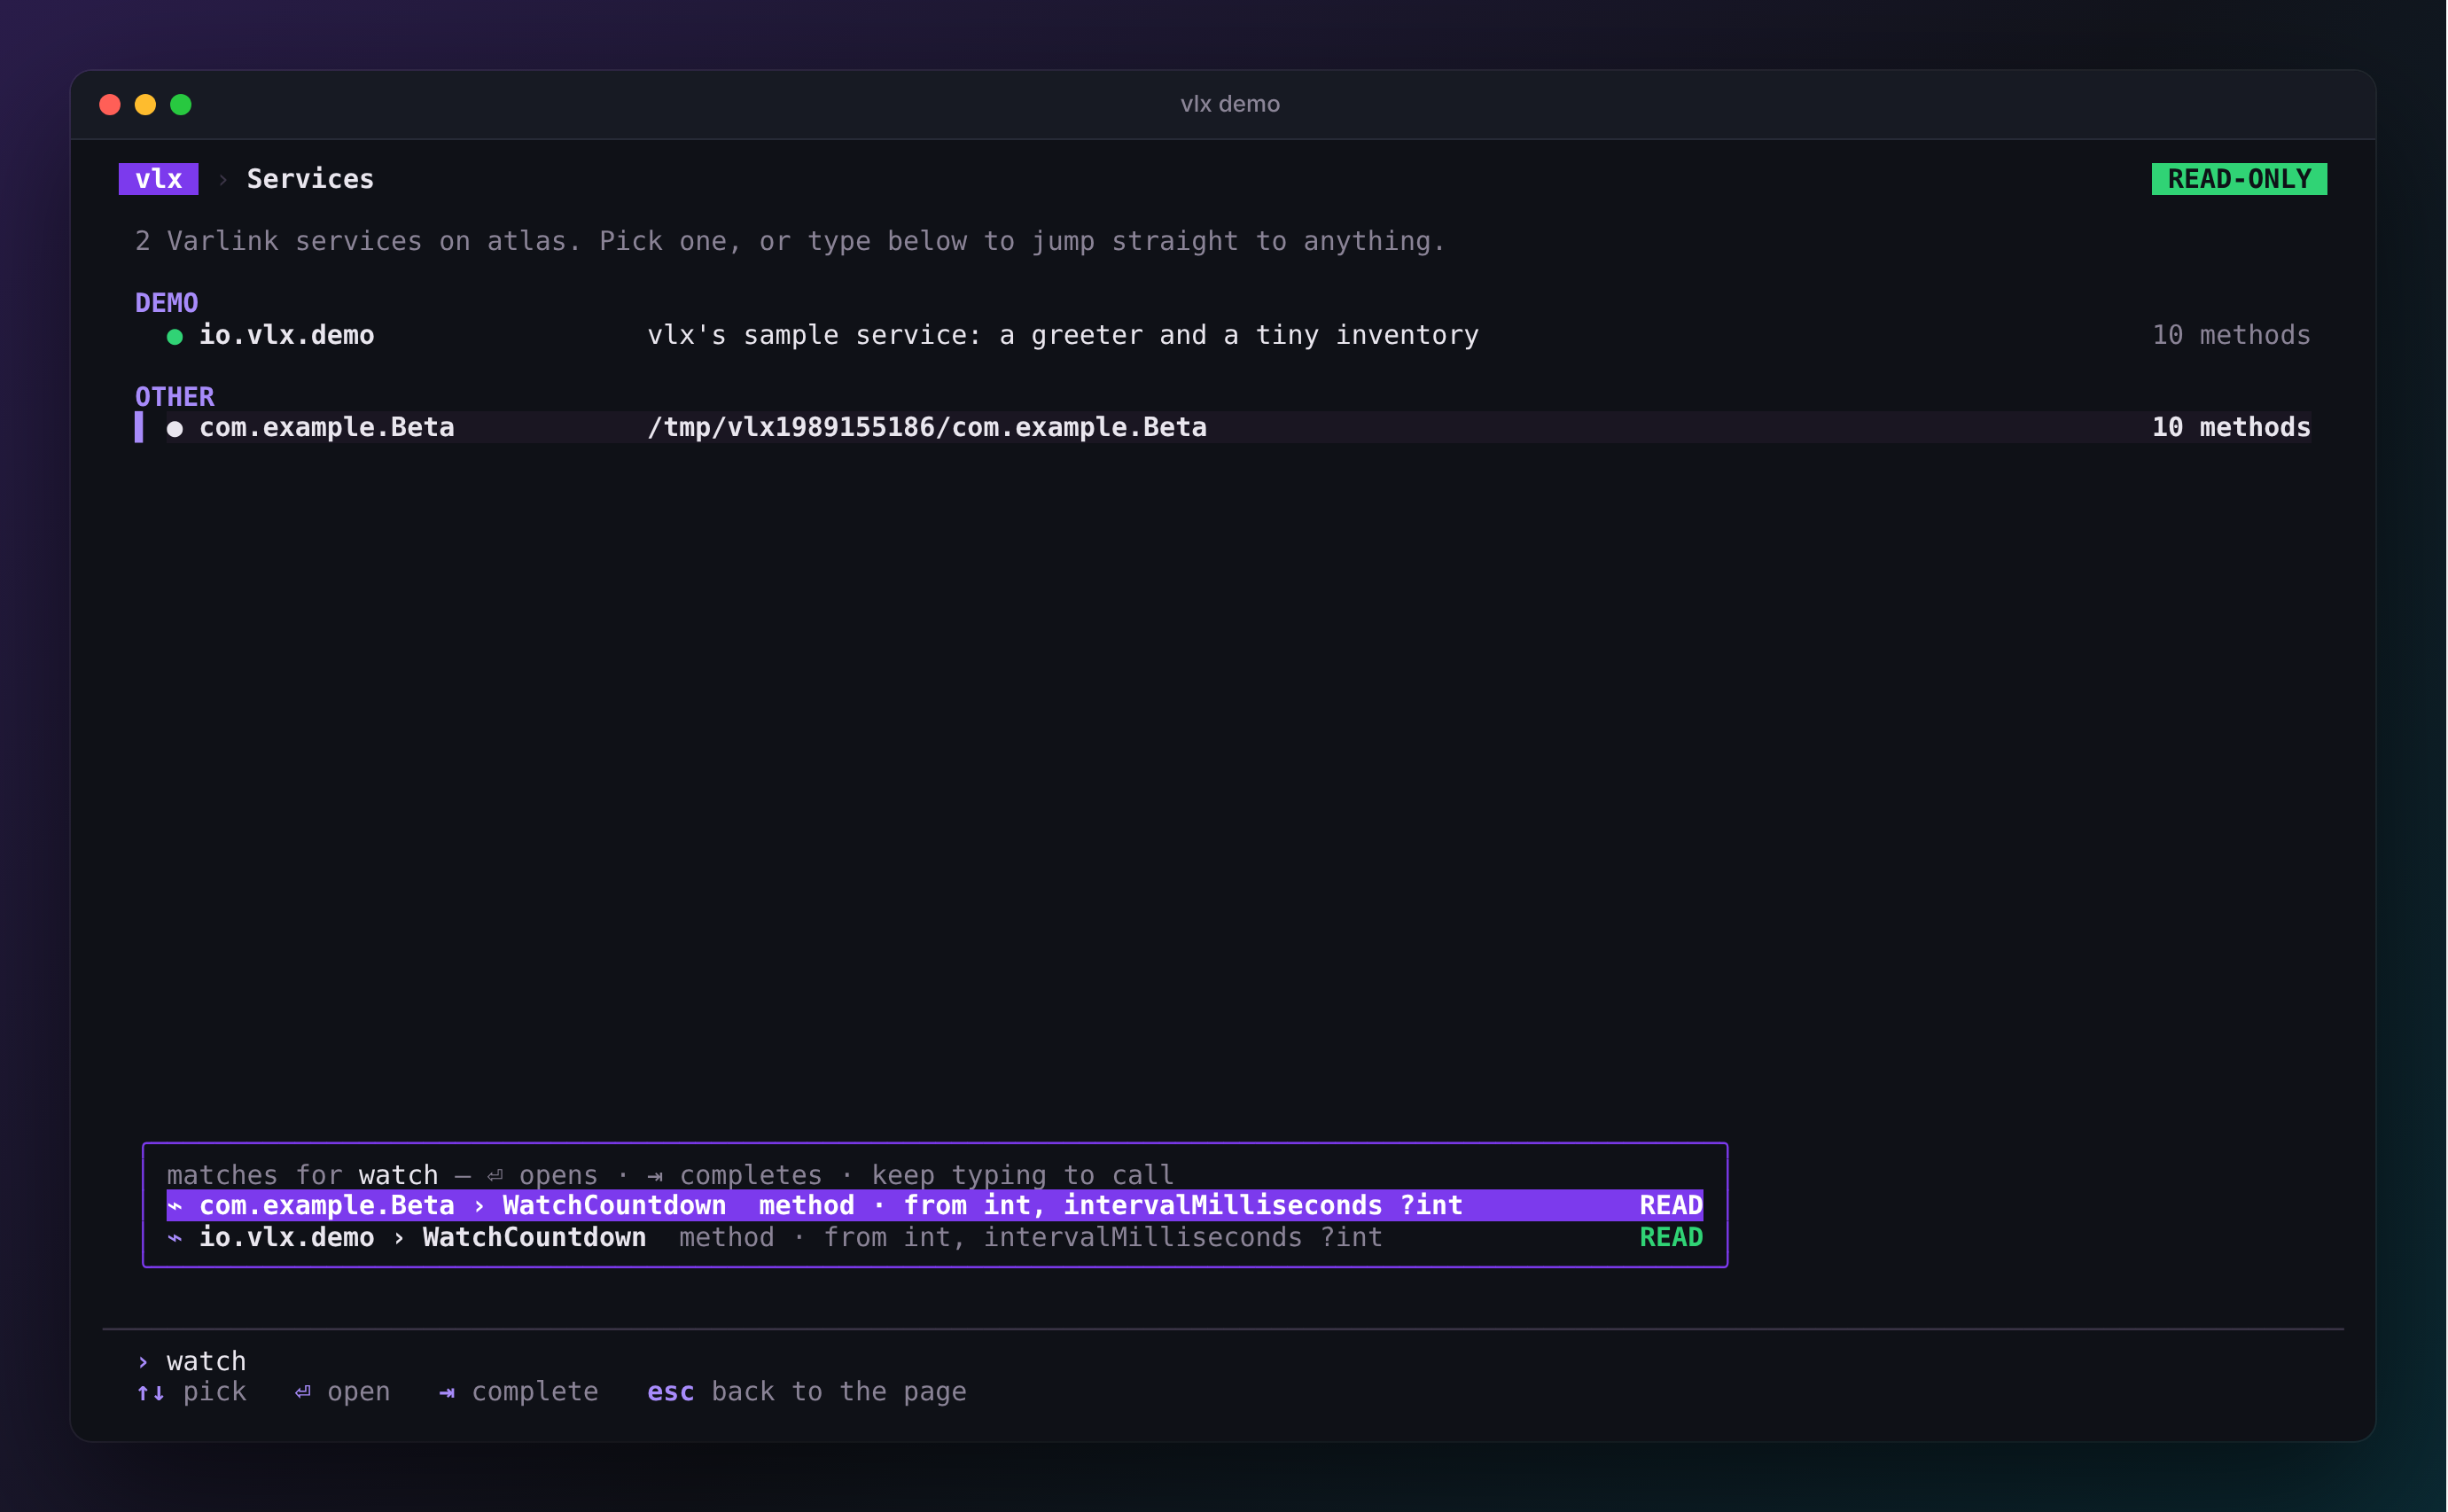The height and width of the screenshot is (1512, 2448).
Task: Open the io.vlx.demo WatchCountdown match
Action: point(935,1237)
